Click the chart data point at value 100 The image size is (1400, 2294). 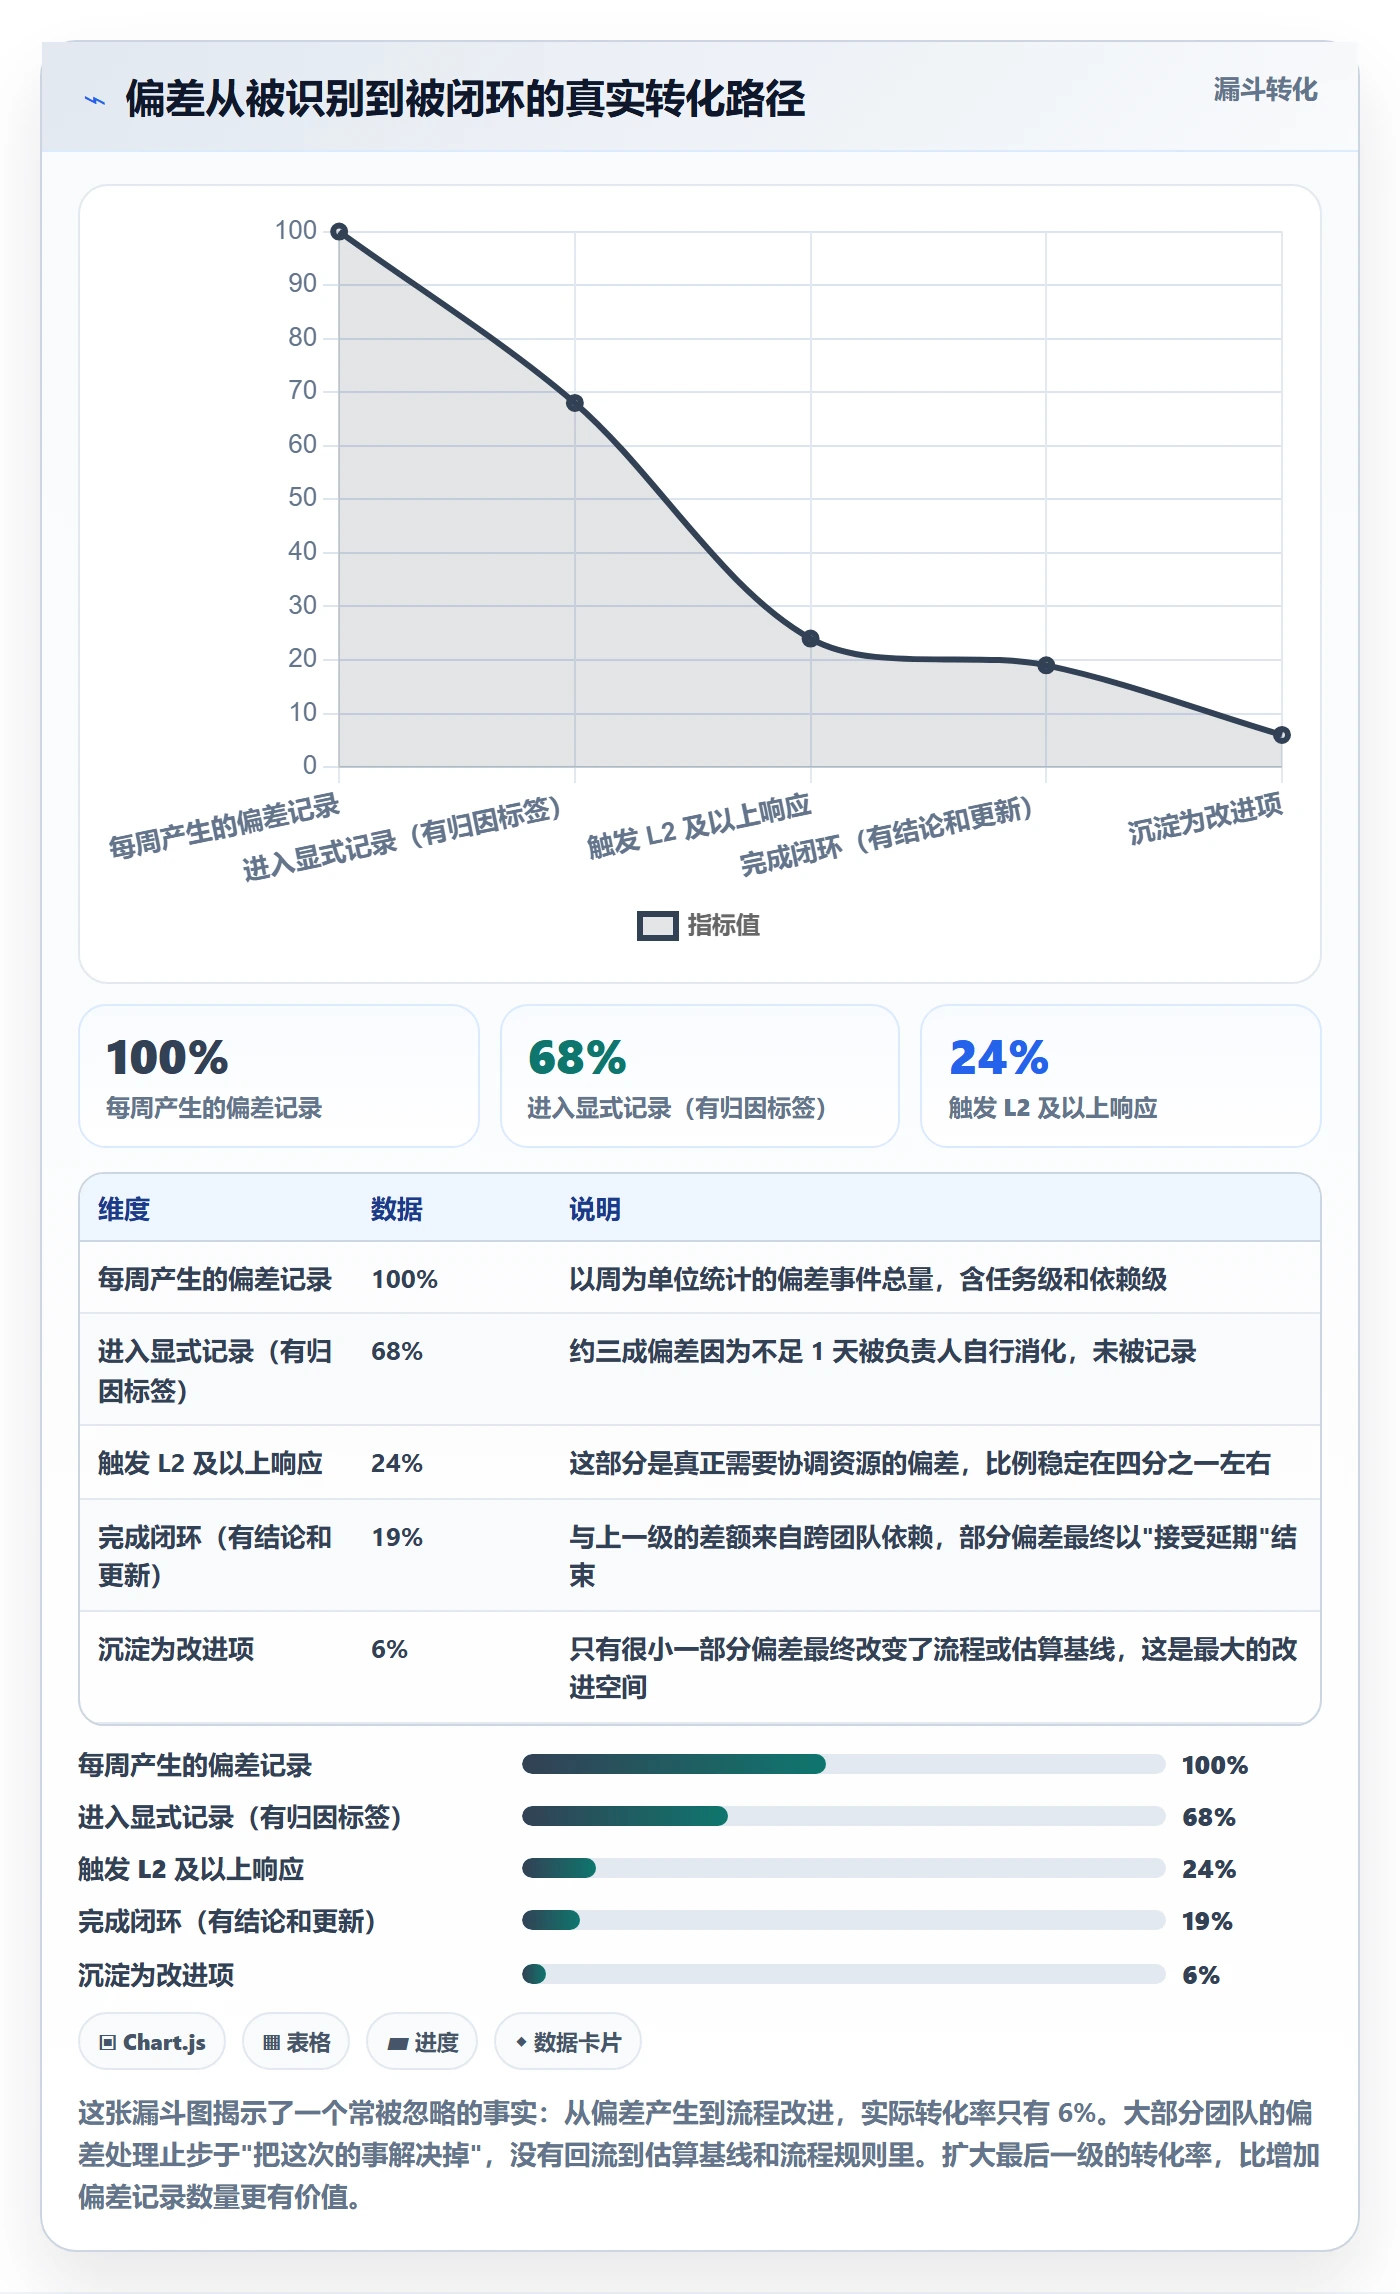pos(339,232)
